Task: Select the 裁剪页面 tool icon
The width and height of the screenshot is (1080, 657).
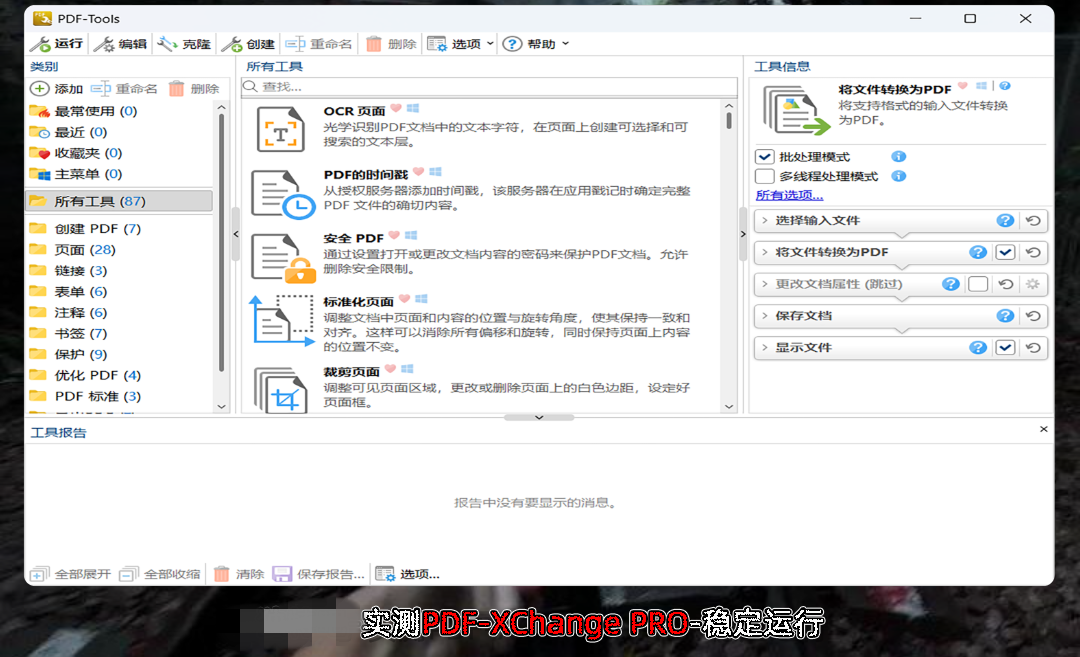Action: (280, 390)
